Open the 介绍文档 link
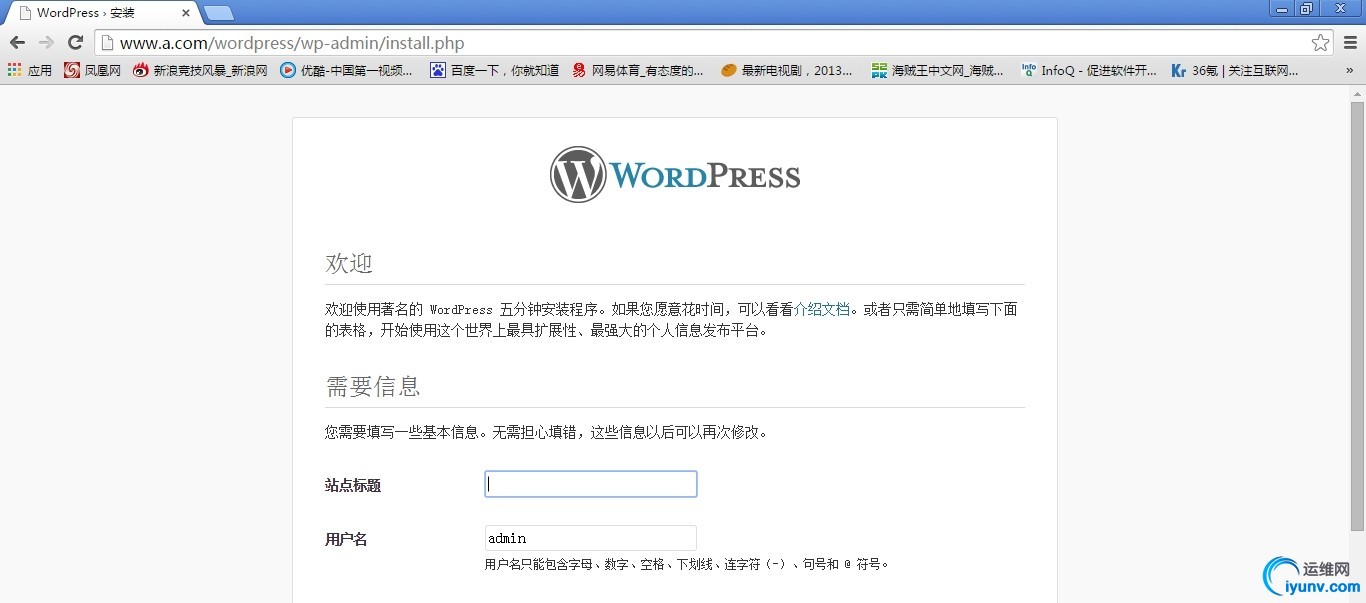This screenshot has height=603, width=1366. [821, 309]
